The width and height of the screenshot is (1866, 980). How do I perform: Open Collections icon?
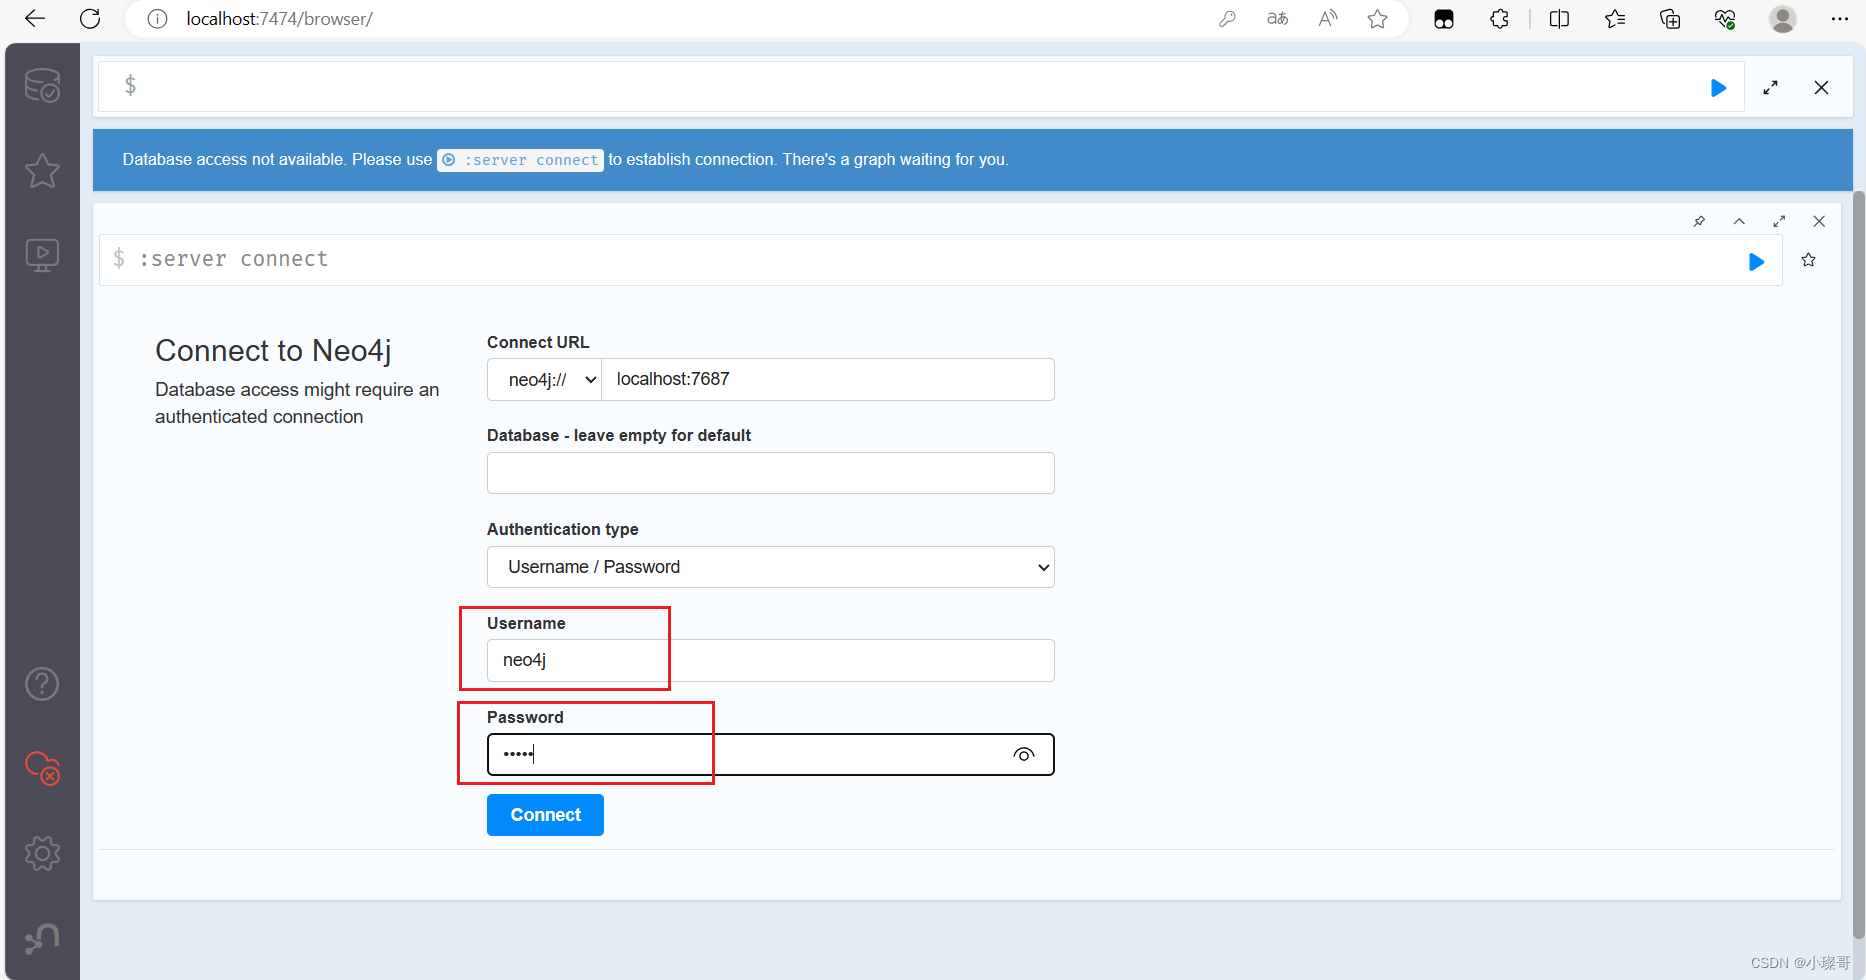[1670, 19]
